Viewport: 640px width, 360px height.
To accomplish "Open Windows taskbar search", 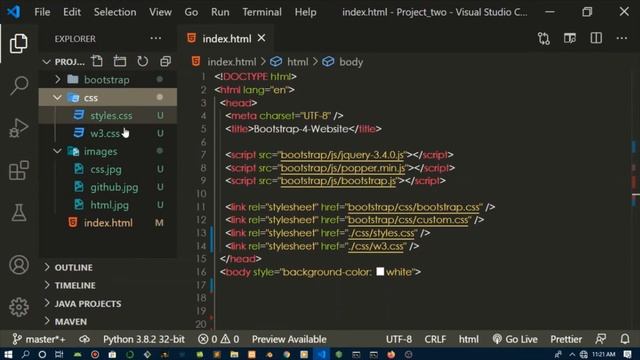I will (x=25, y=354).
